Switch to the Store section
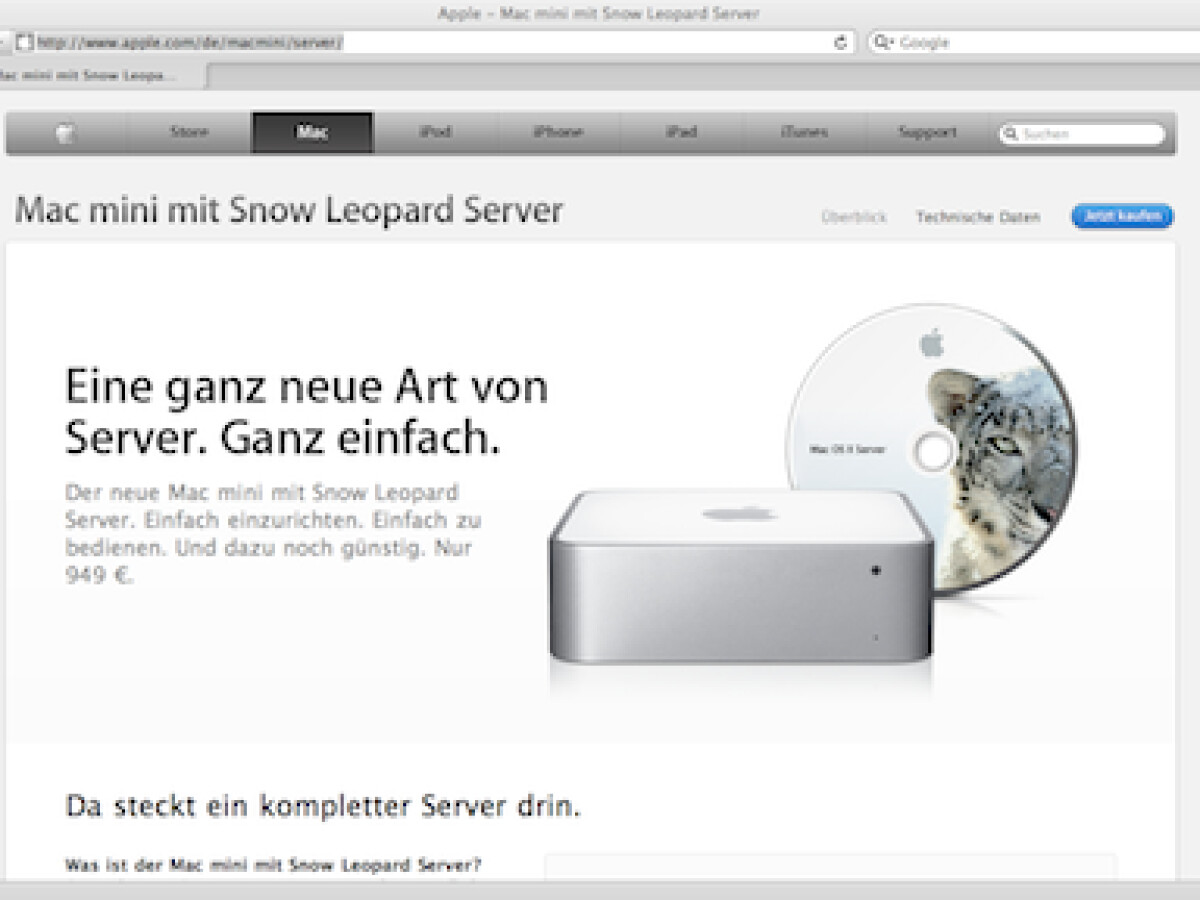 [189, 131]
